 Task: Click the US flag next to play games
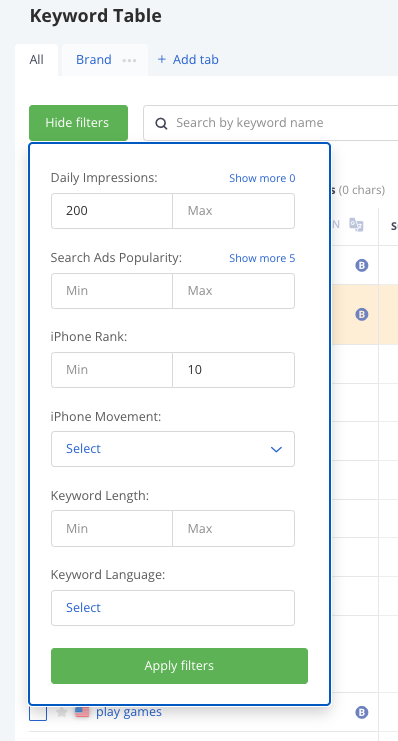coord(82,712)
